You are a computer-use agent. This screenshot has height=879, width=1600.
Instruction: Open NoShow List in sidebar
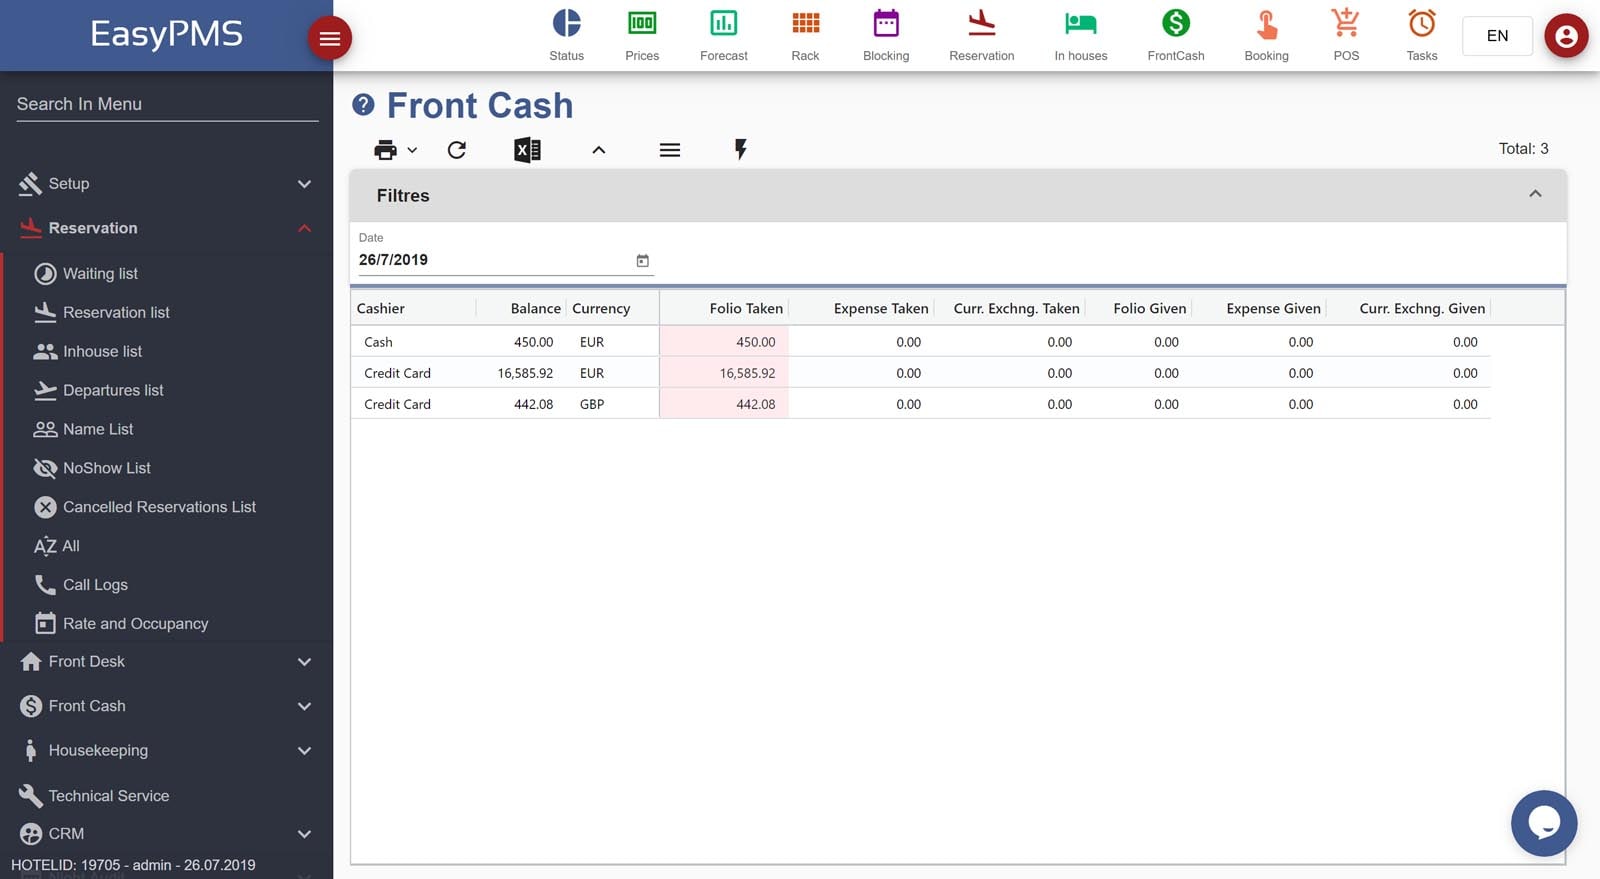[106, 469]
